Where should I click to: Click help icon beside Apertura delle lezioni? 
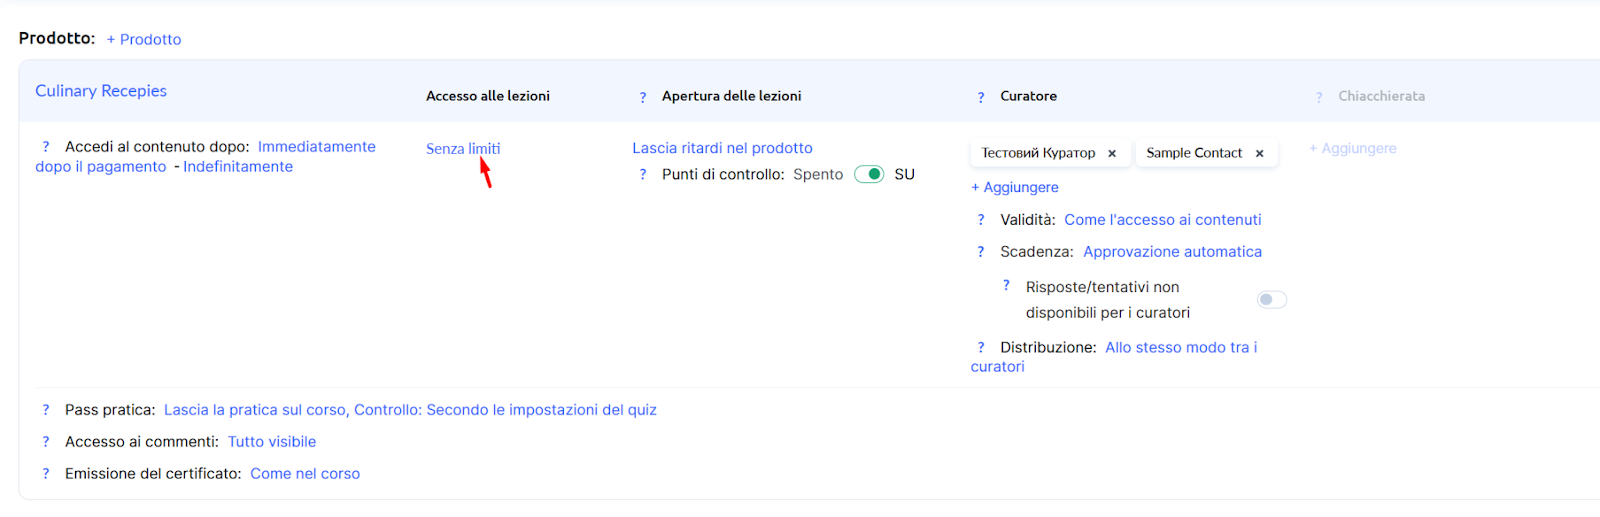[x=643, y=97]
